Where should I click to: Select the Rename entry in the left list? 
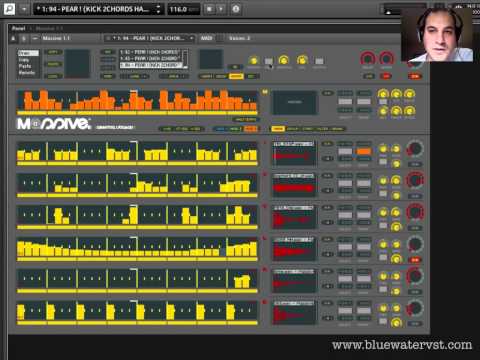click(27, 72)
